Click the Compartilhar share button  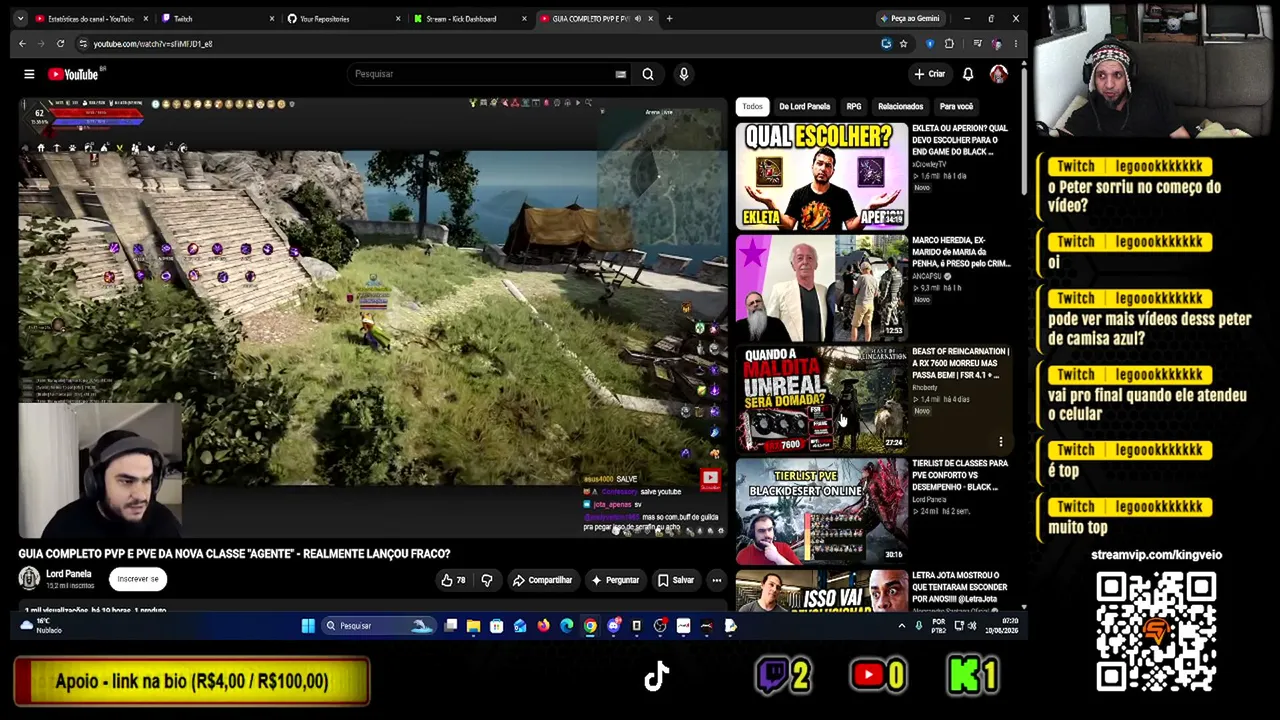coord(543,580)
